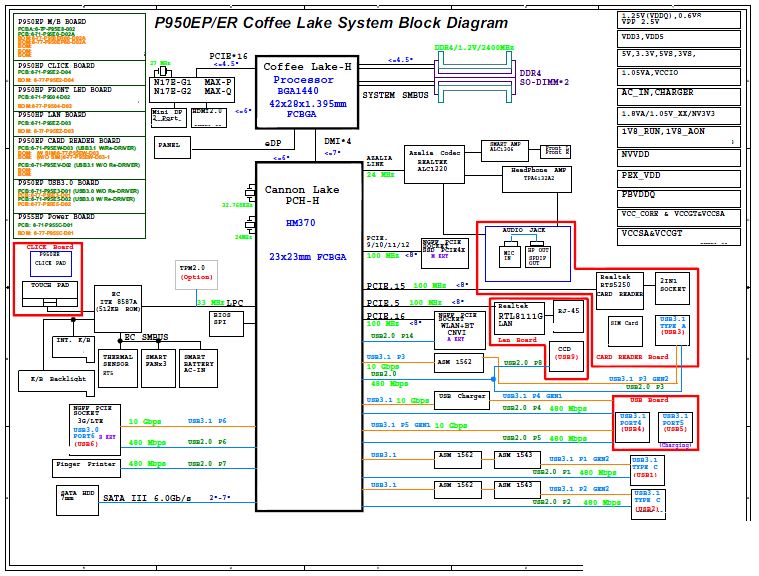
Task: Select the Realtek RTL8111G LAN block
Action: [x=519, y=318]
